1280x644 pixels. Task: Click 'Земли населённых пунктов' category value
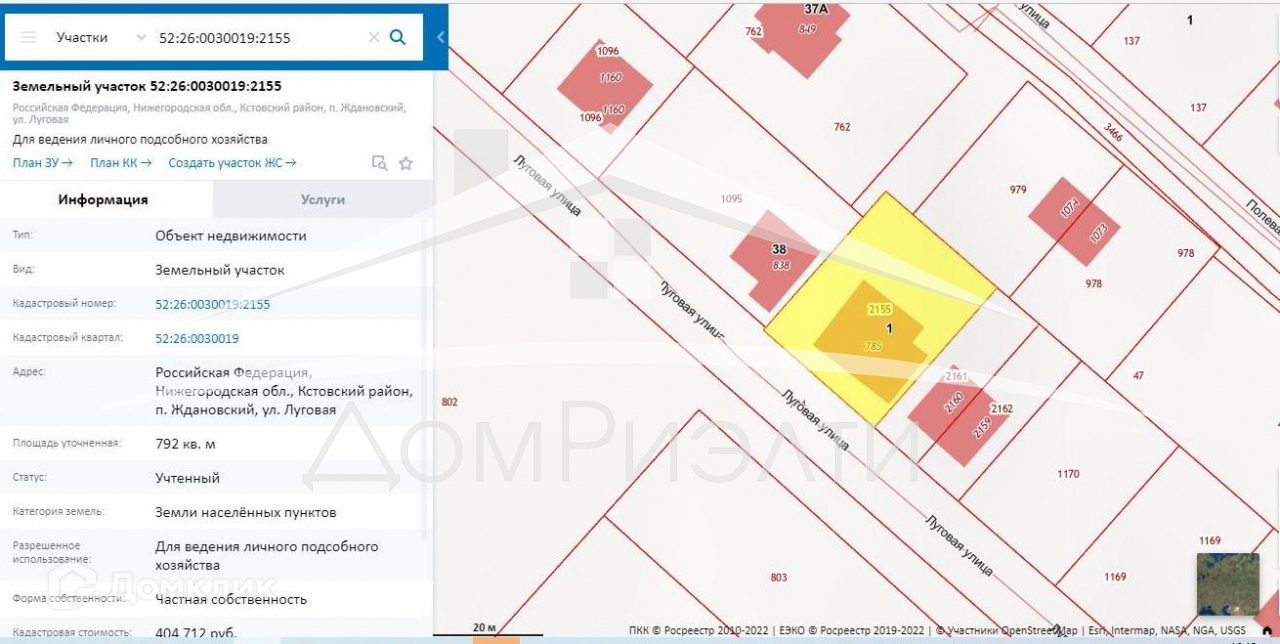point(246,512)
